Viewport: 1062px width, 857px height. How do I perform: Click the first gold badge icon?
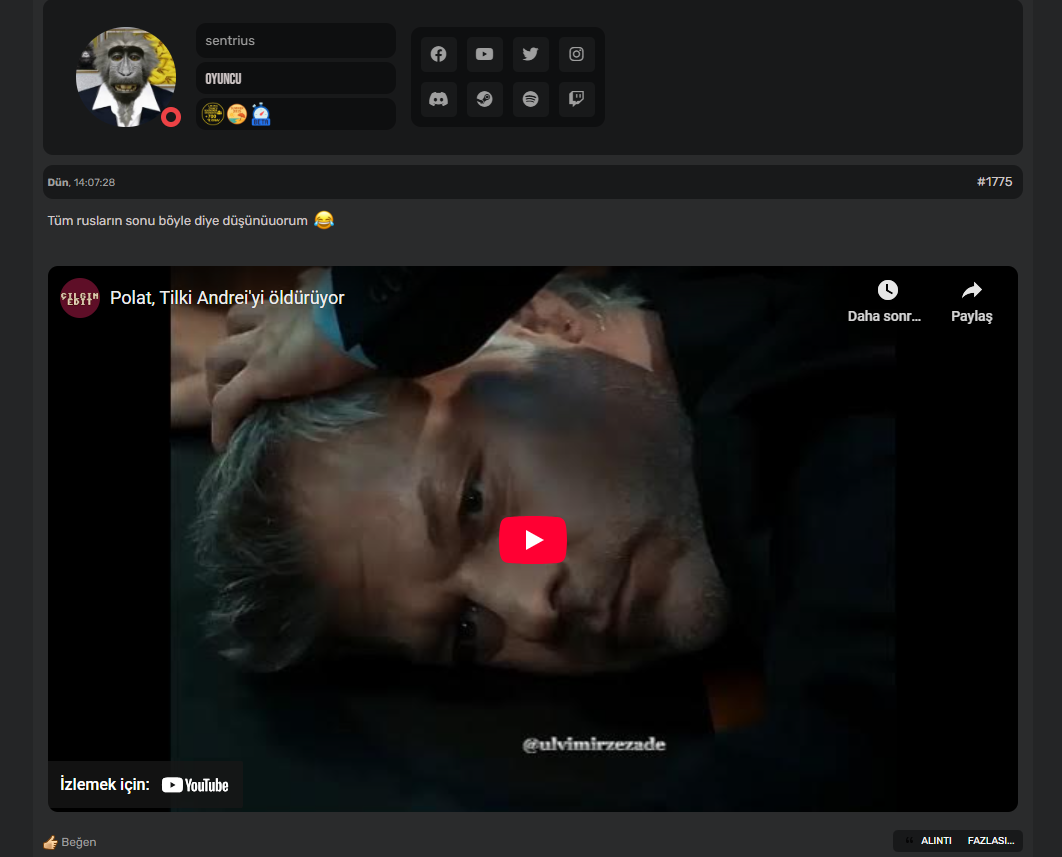213,114
